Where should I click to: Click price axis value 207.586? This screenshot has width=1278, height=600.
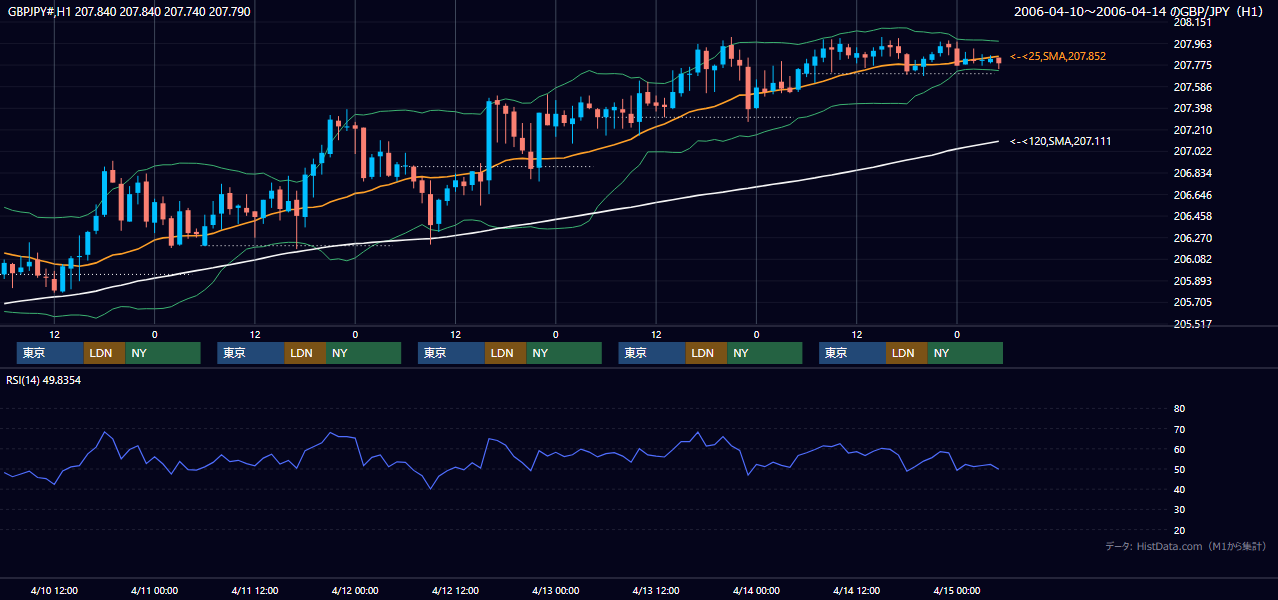(1192, 87)
